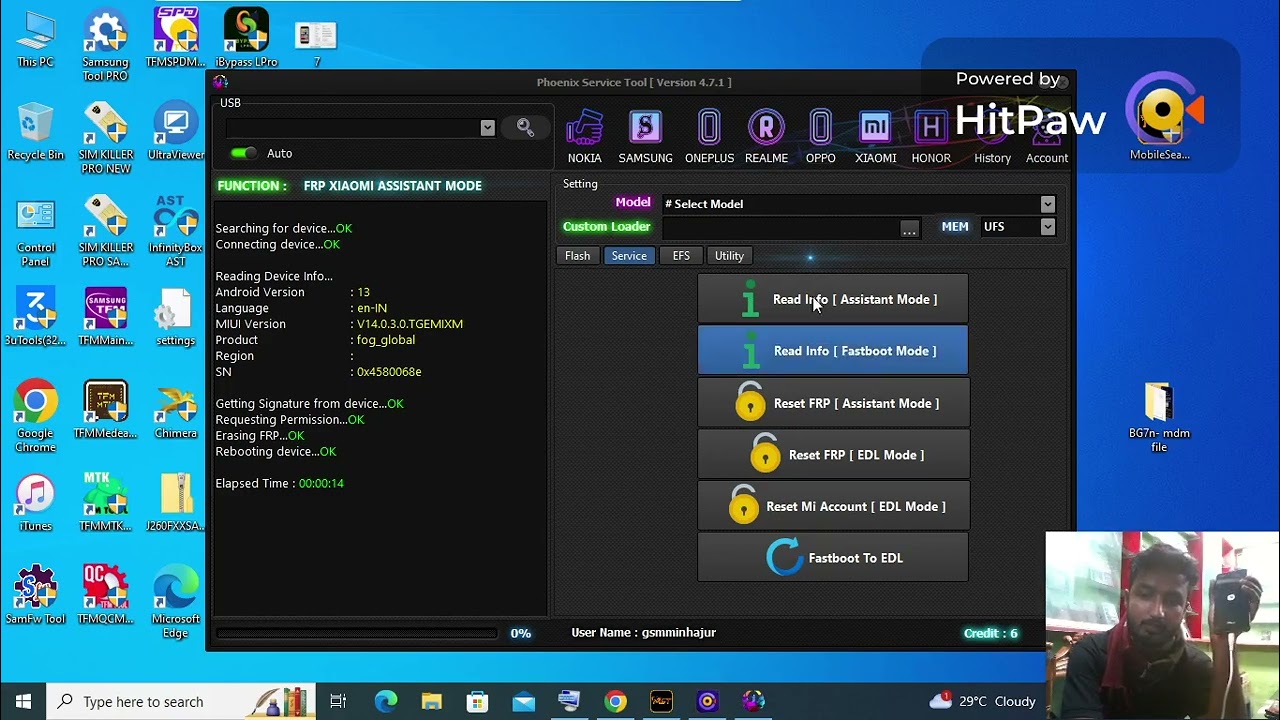The height and width of the screenshot is (720, 1280).
Task: Open the HONOR brand section
Action: pos(930,136)
